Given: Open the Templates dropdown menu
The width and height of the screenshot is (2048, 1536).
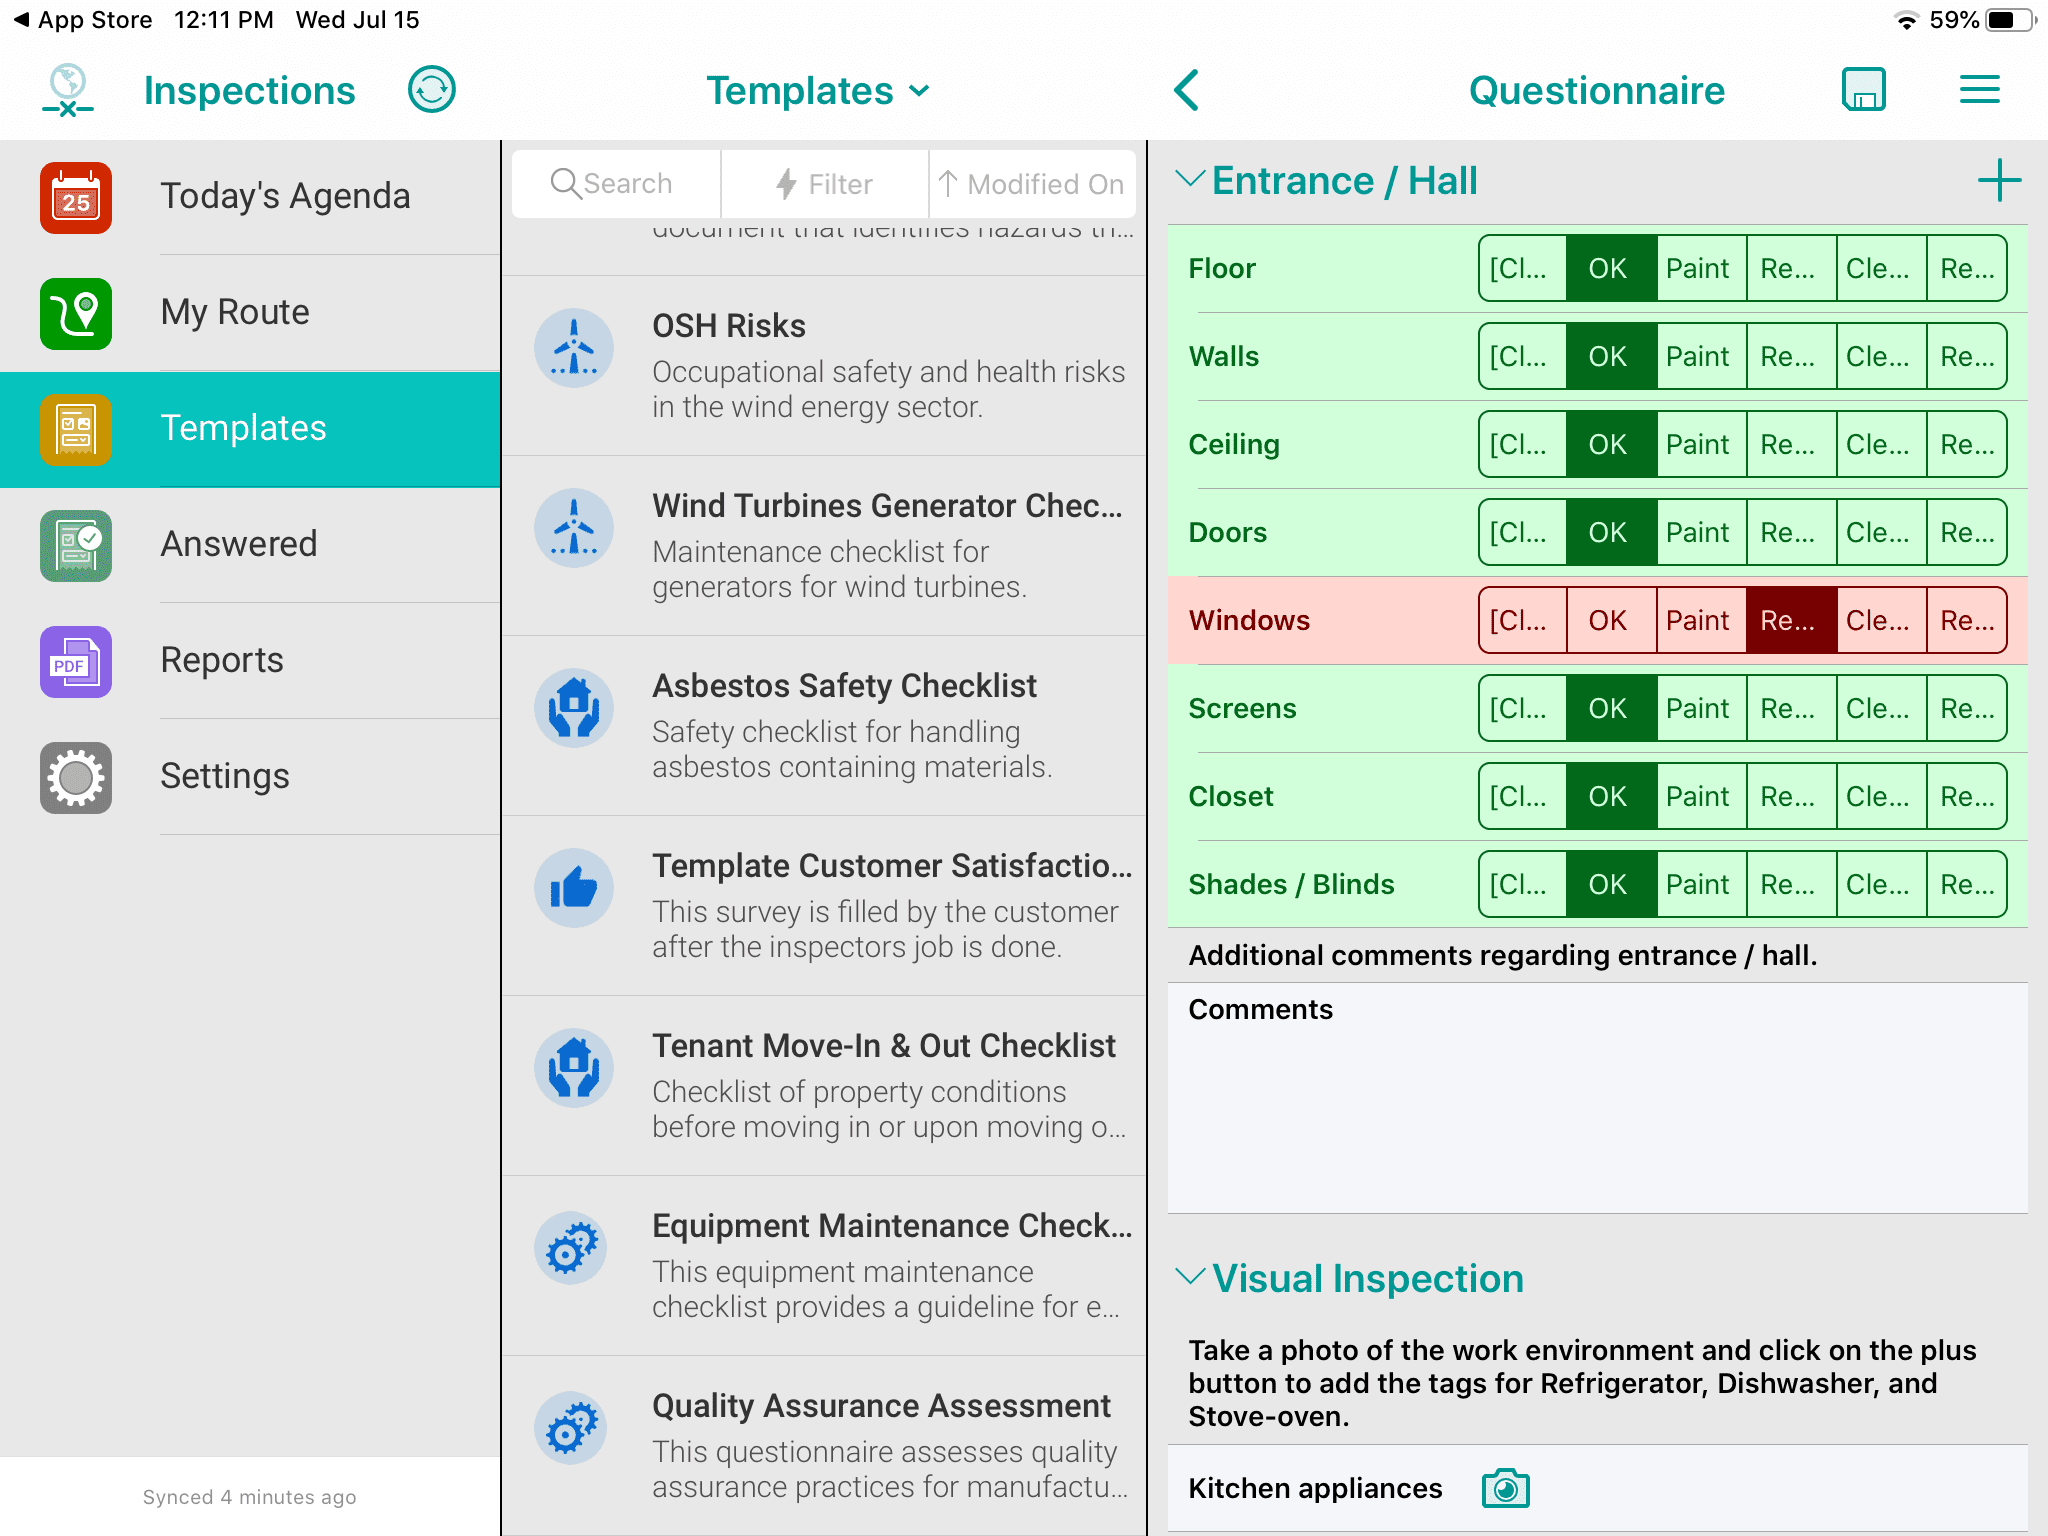Looking at the screenshot, I should [818, 89].
